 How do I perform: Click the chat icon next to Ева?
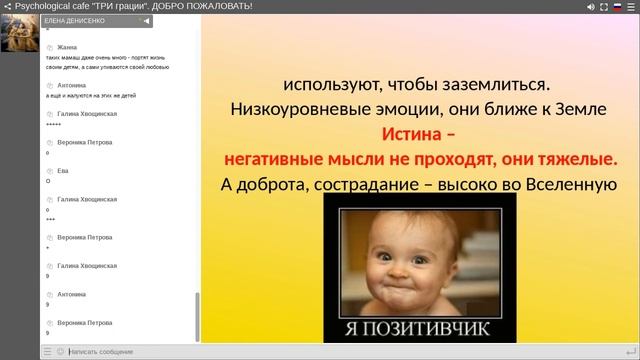point(50,171)
